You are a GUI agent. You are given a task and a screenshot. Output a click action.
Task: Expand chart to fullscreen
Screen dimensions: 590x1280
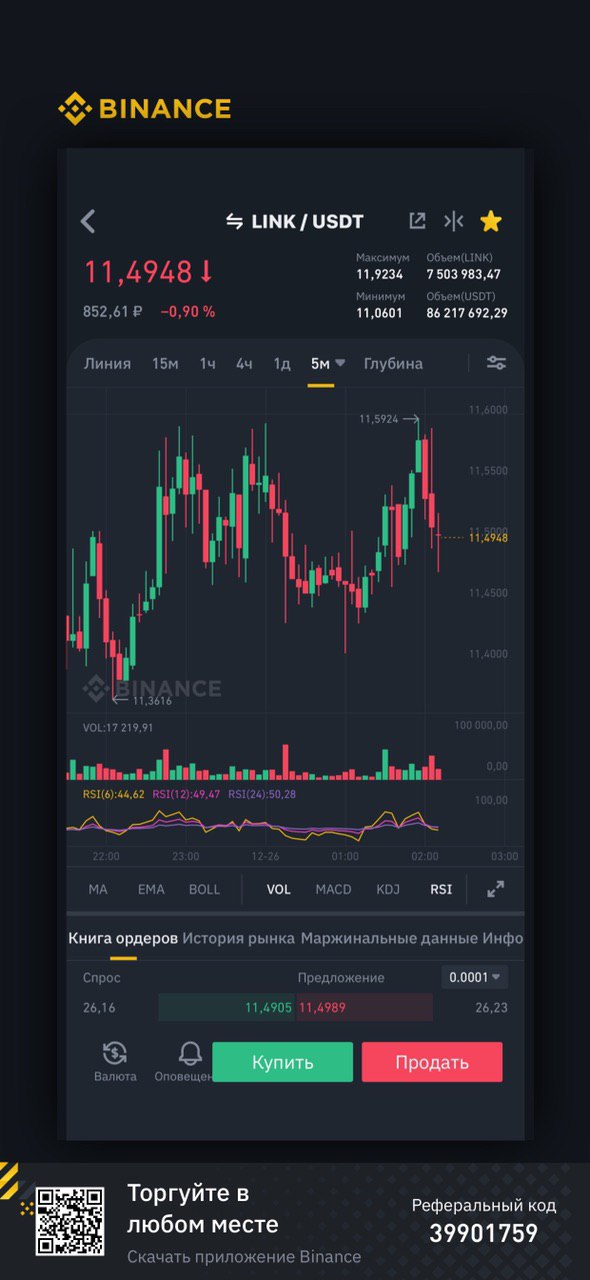pos(496,889)
